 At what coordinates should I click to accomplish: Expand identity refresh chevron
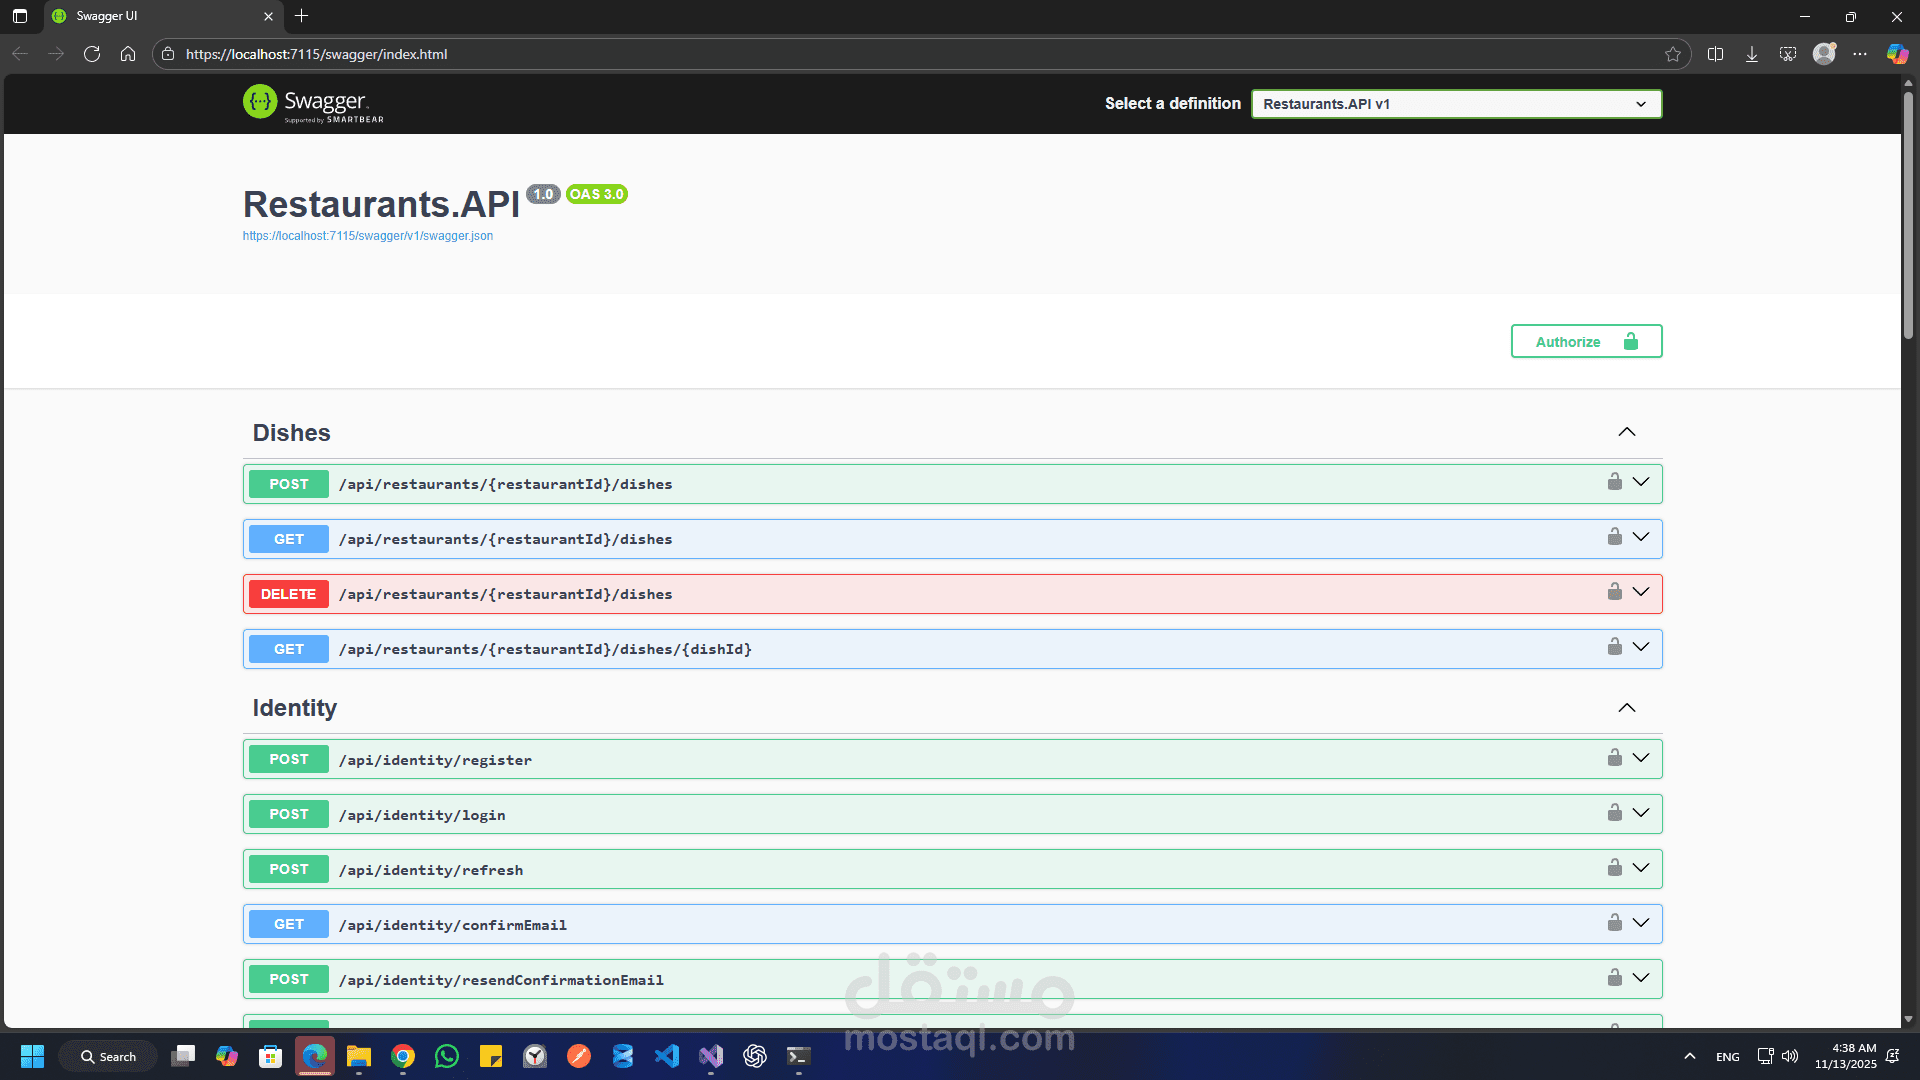click(x=1641, y=868)
